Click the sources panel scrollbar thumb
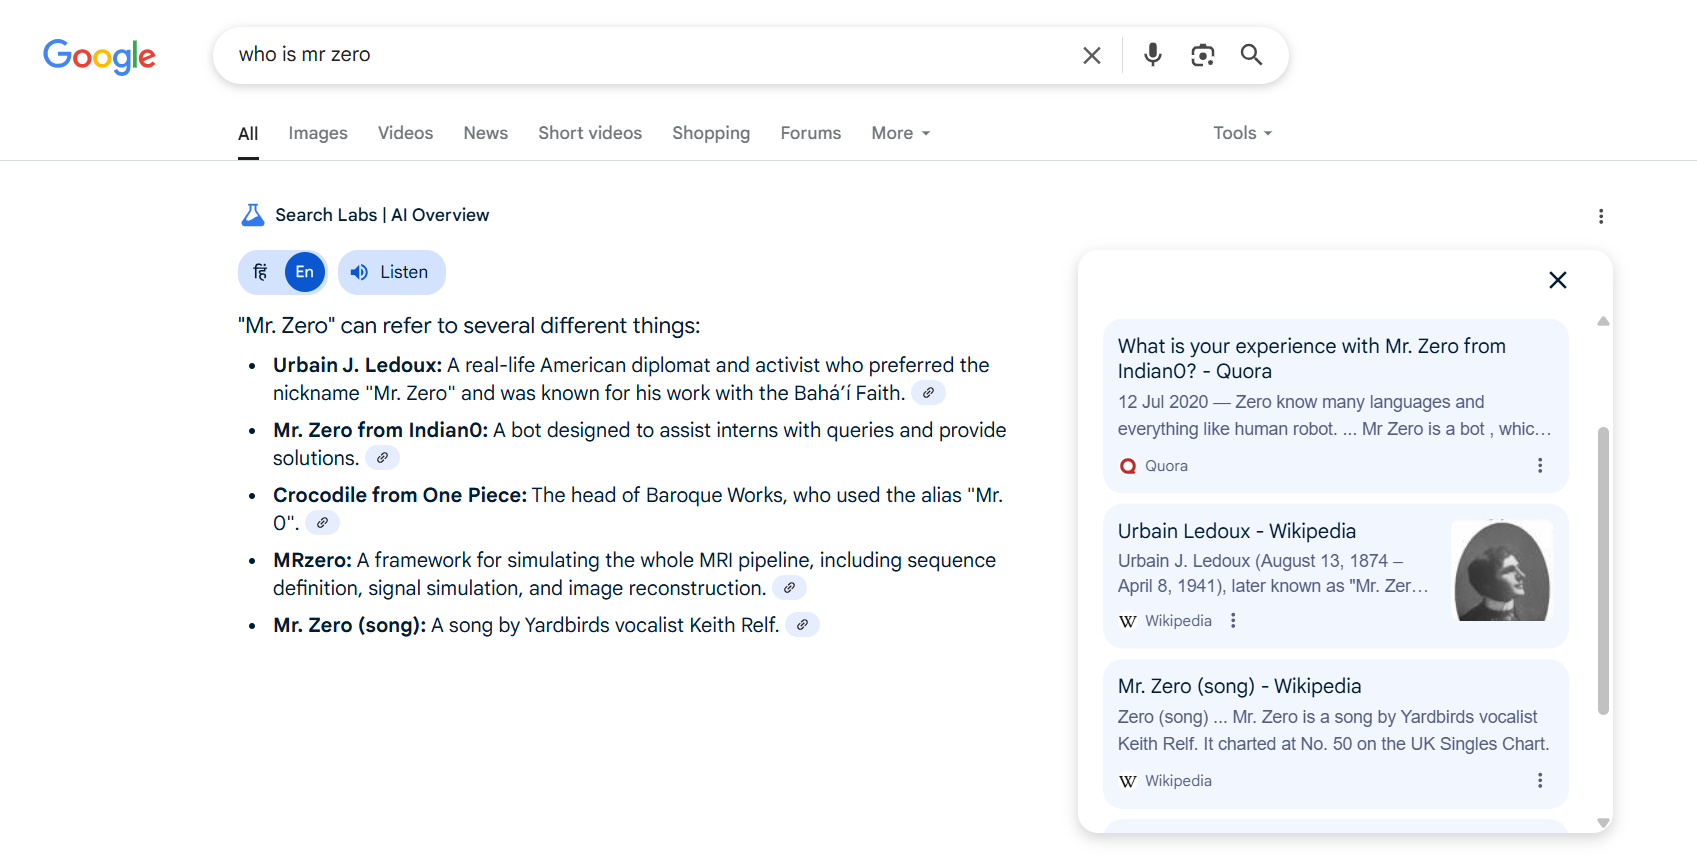The width and height of the screenshot is (1697, 858). click(1603, 571)
